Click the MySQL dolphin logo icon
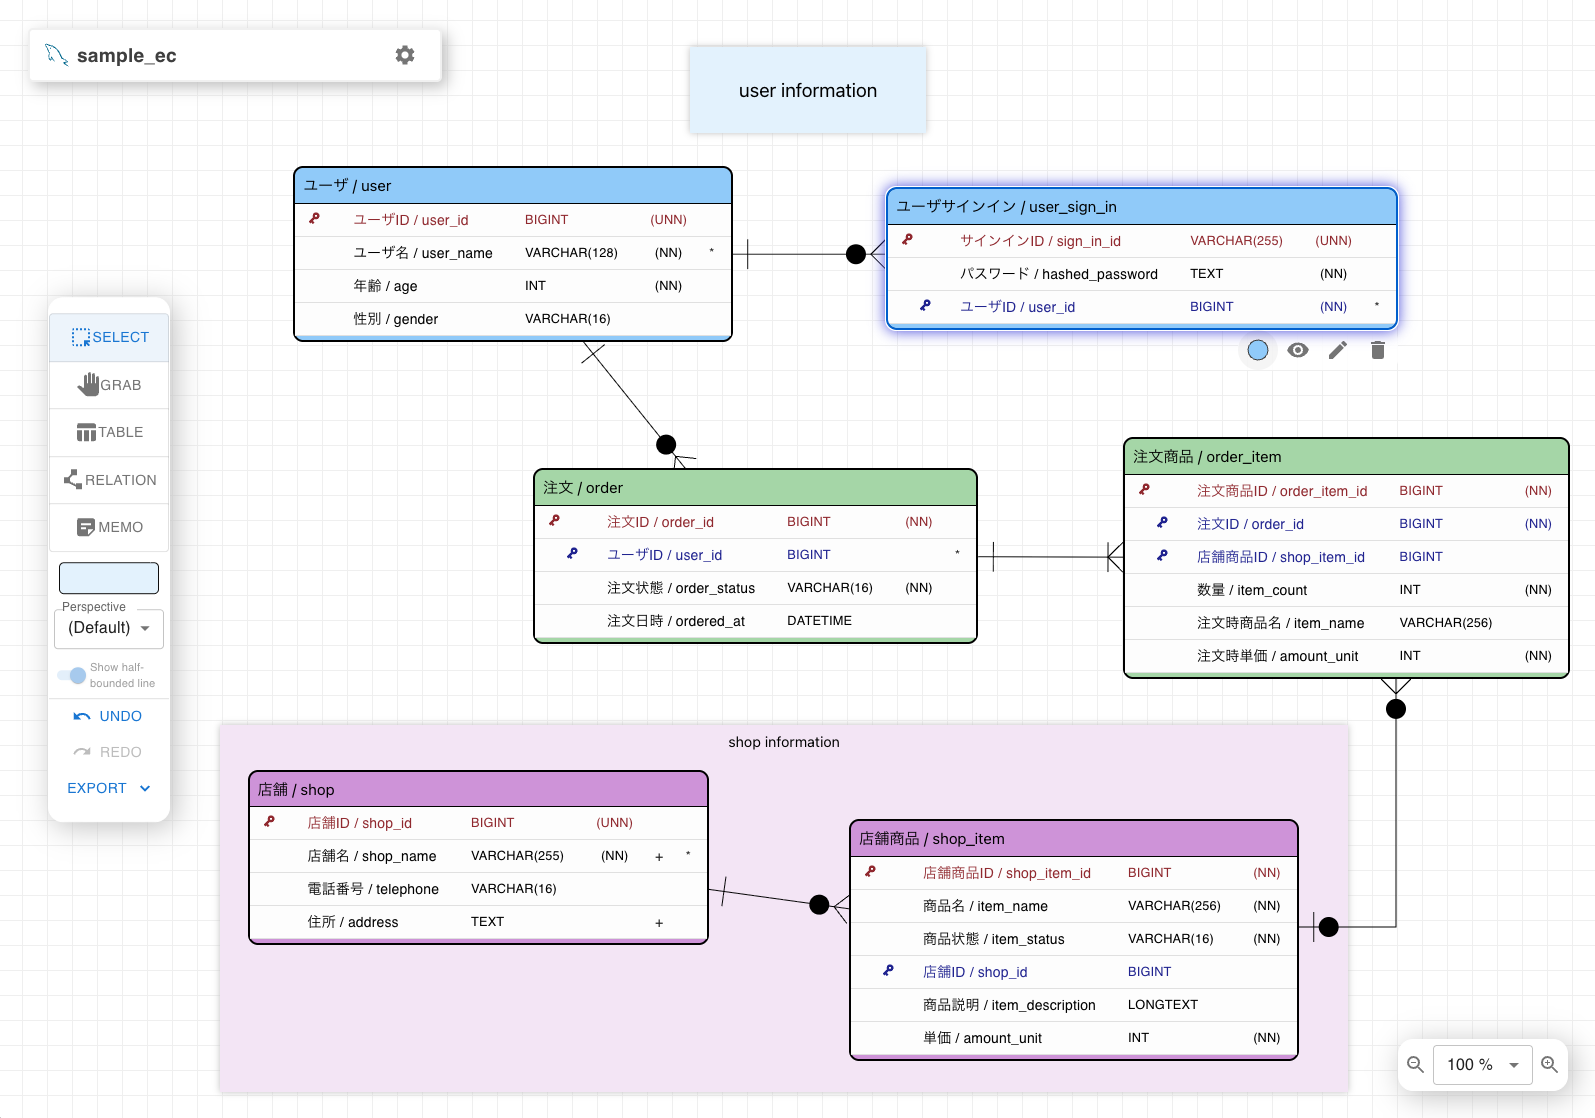1595x1118 pixels. (x=57, y=55)
